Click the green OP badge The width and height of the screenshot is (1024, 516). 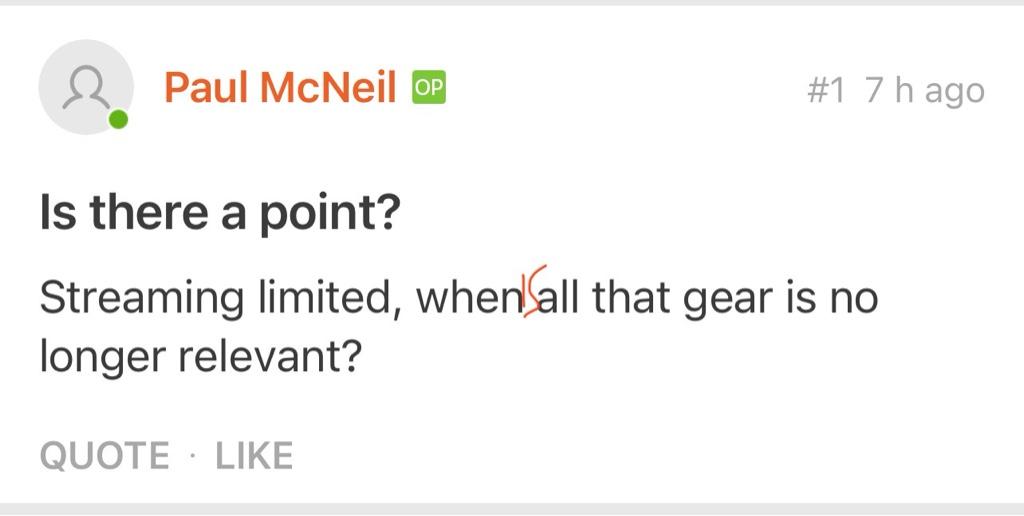[429, 88]
